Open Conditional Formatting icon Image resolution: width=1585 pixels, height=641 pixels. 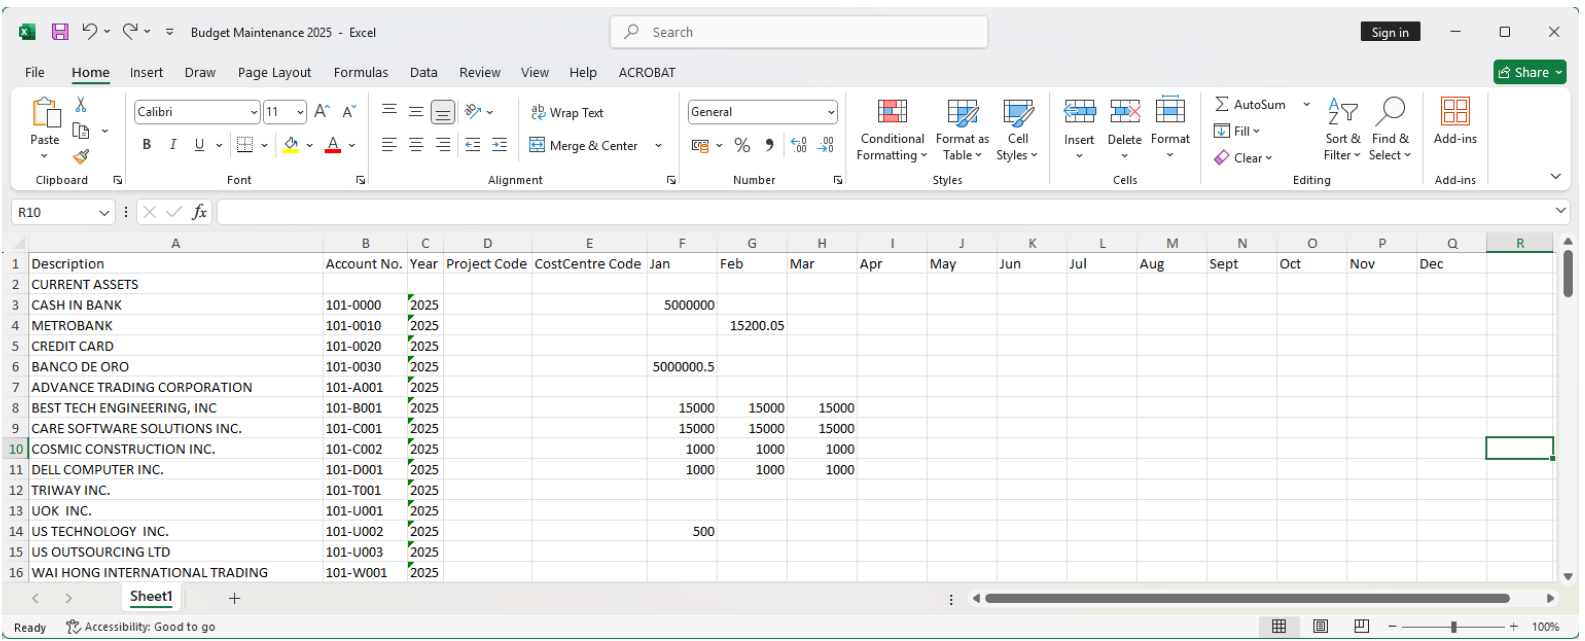point(892,111)
